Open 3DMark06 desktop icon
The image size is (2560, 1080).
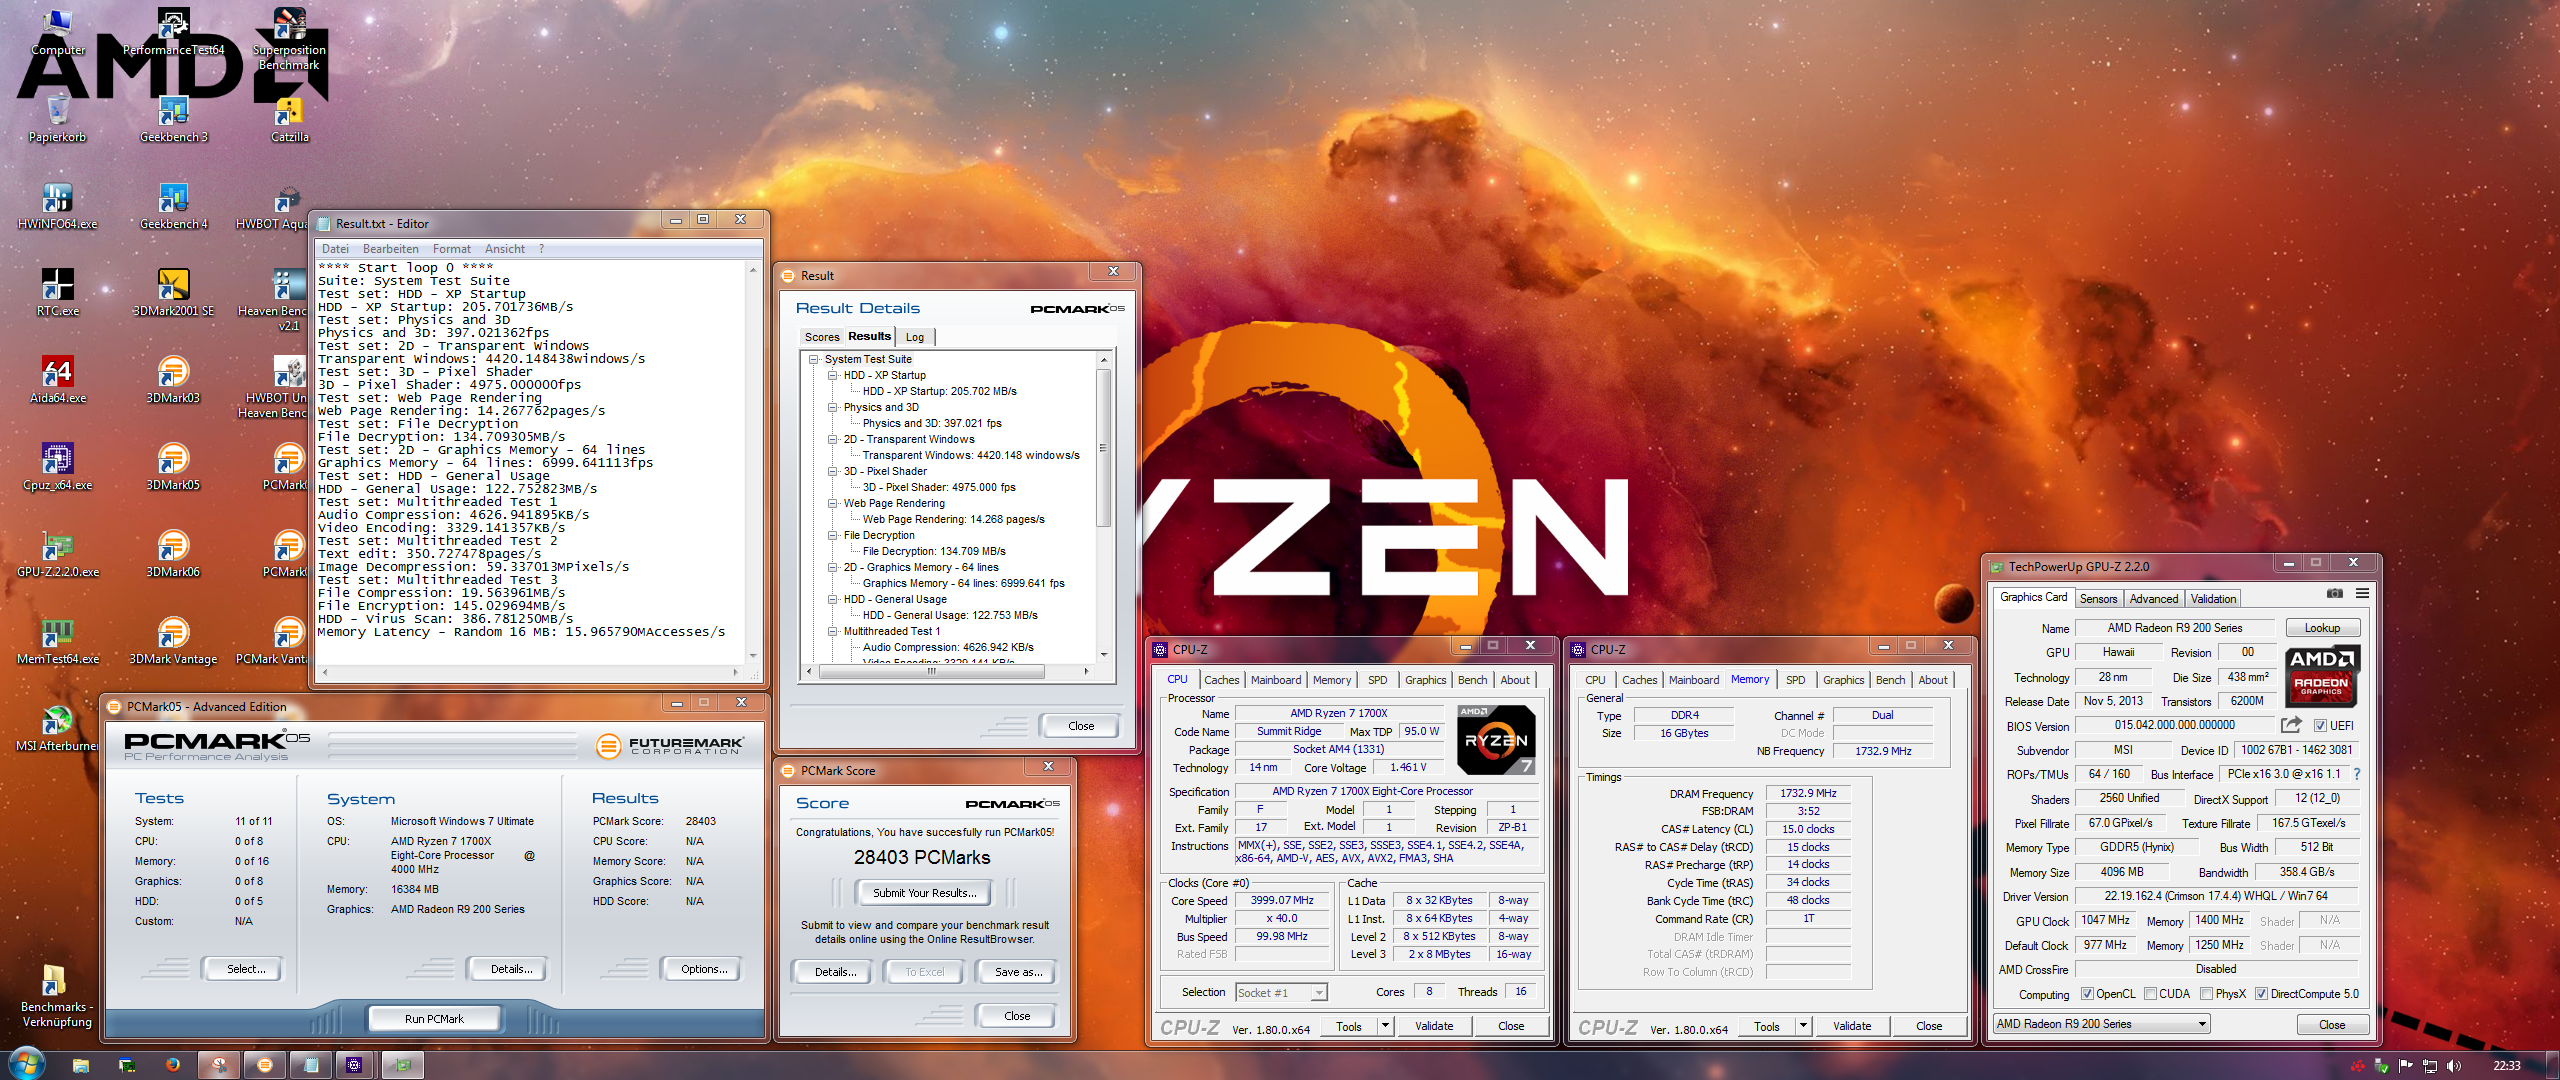(x=173, y=555)
